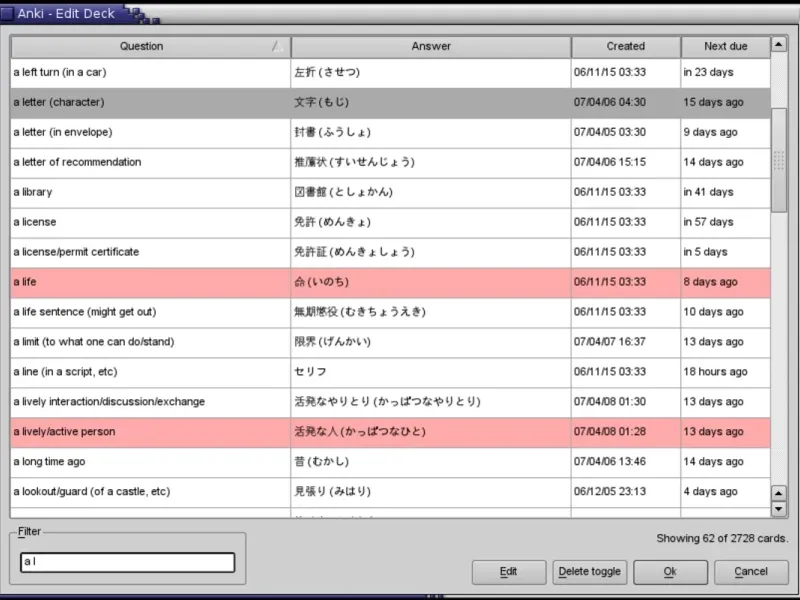800x600 pixels.
Task: Click the 'Showing 62 of 2728 cards' status text
Action: pyautogui.click(x=722, y=539)
